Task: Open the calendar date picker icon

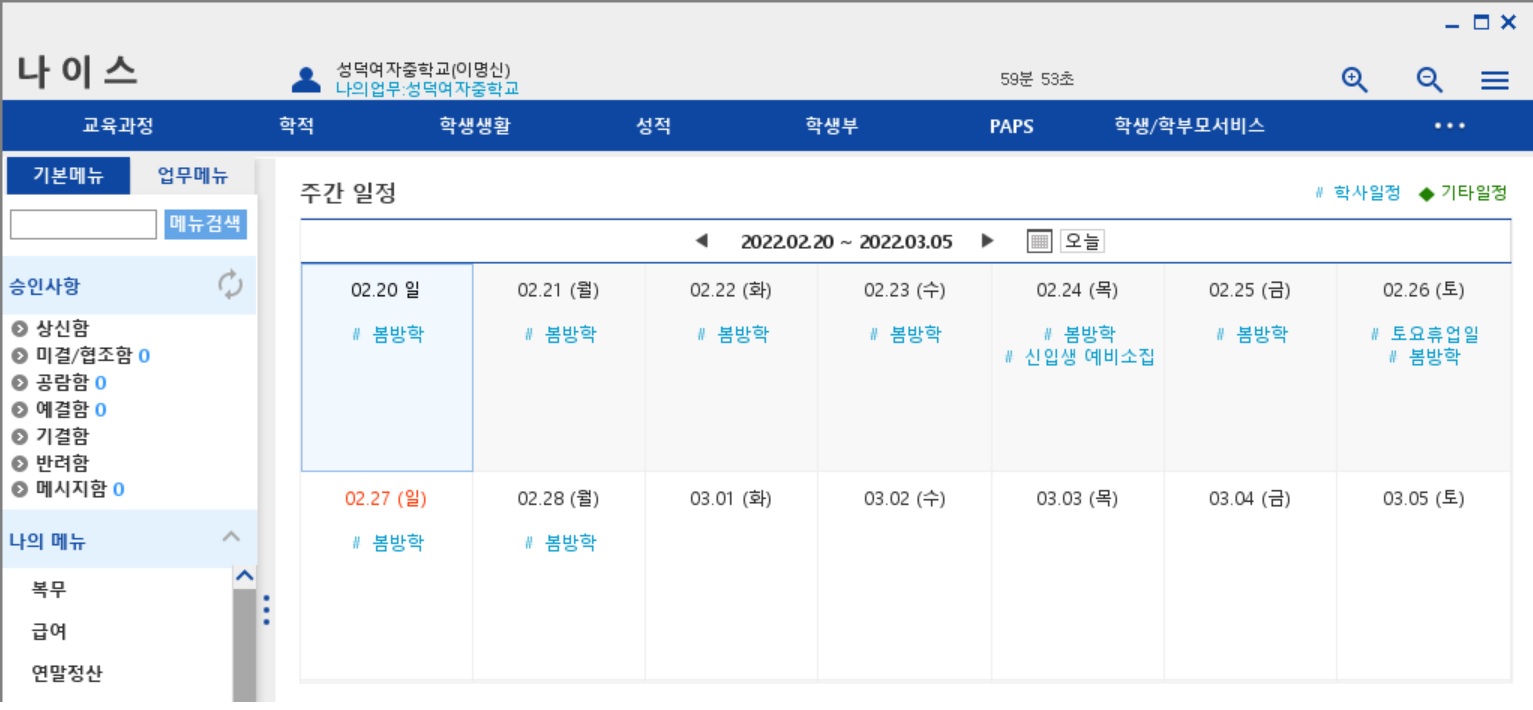Action: pyautogui.click(x=1040, y=241)
